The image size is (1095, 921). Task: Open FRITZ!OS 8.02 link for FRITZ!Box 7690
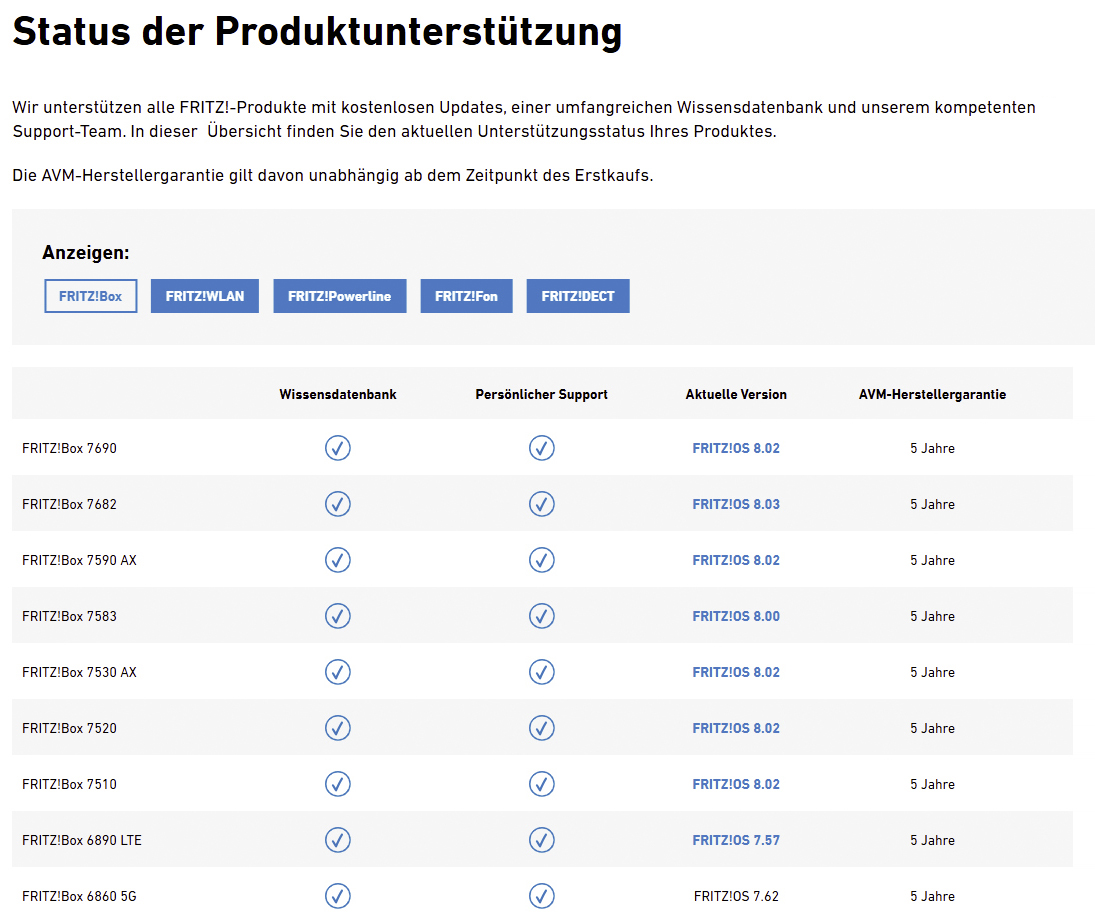(736, 448)
